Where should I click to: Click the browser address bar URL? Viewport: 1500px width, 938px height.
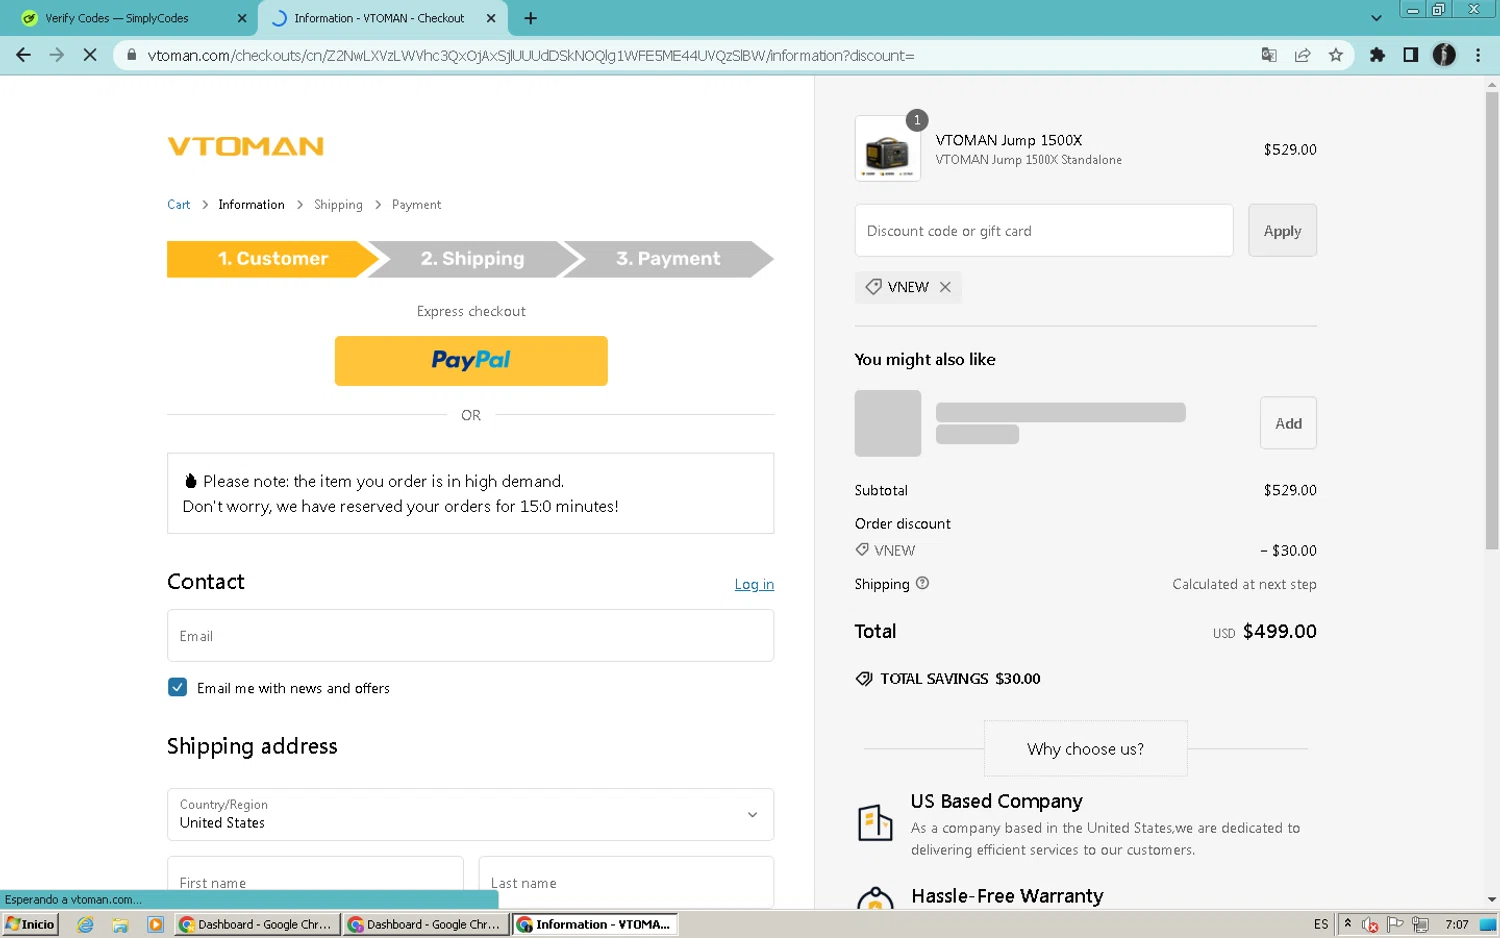pyautogui.click(x=530, y=55)
